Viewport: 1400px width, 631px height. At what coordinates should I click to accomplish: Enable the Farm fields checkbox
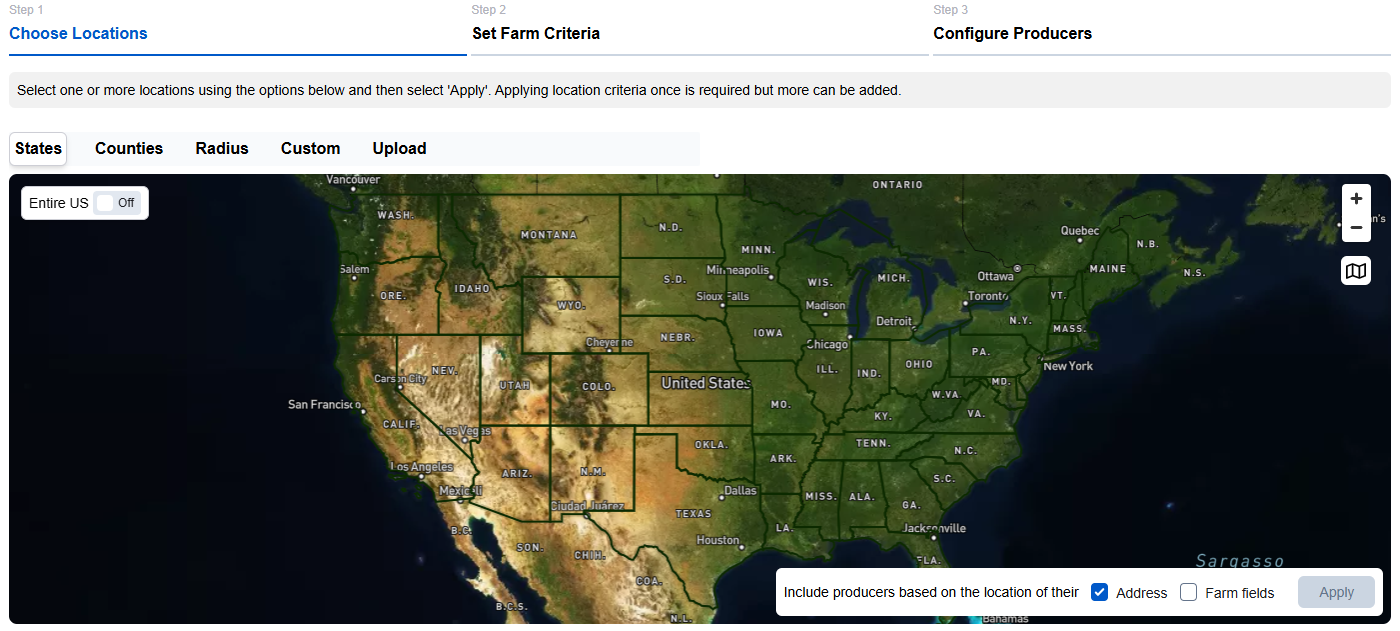pos(1189,592)
